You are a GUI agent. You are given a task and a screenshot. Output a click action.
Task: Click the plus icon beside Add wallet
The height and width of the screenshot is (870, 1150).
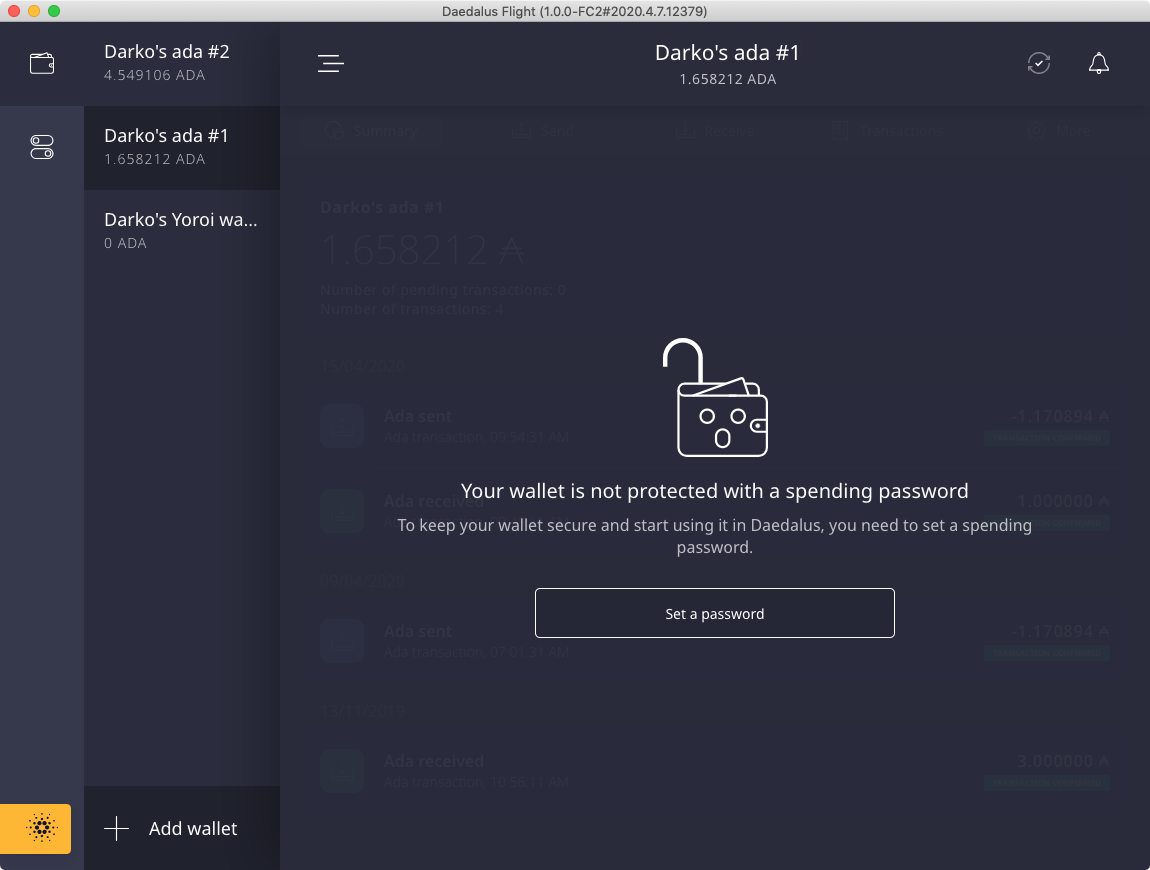(117, 829)
